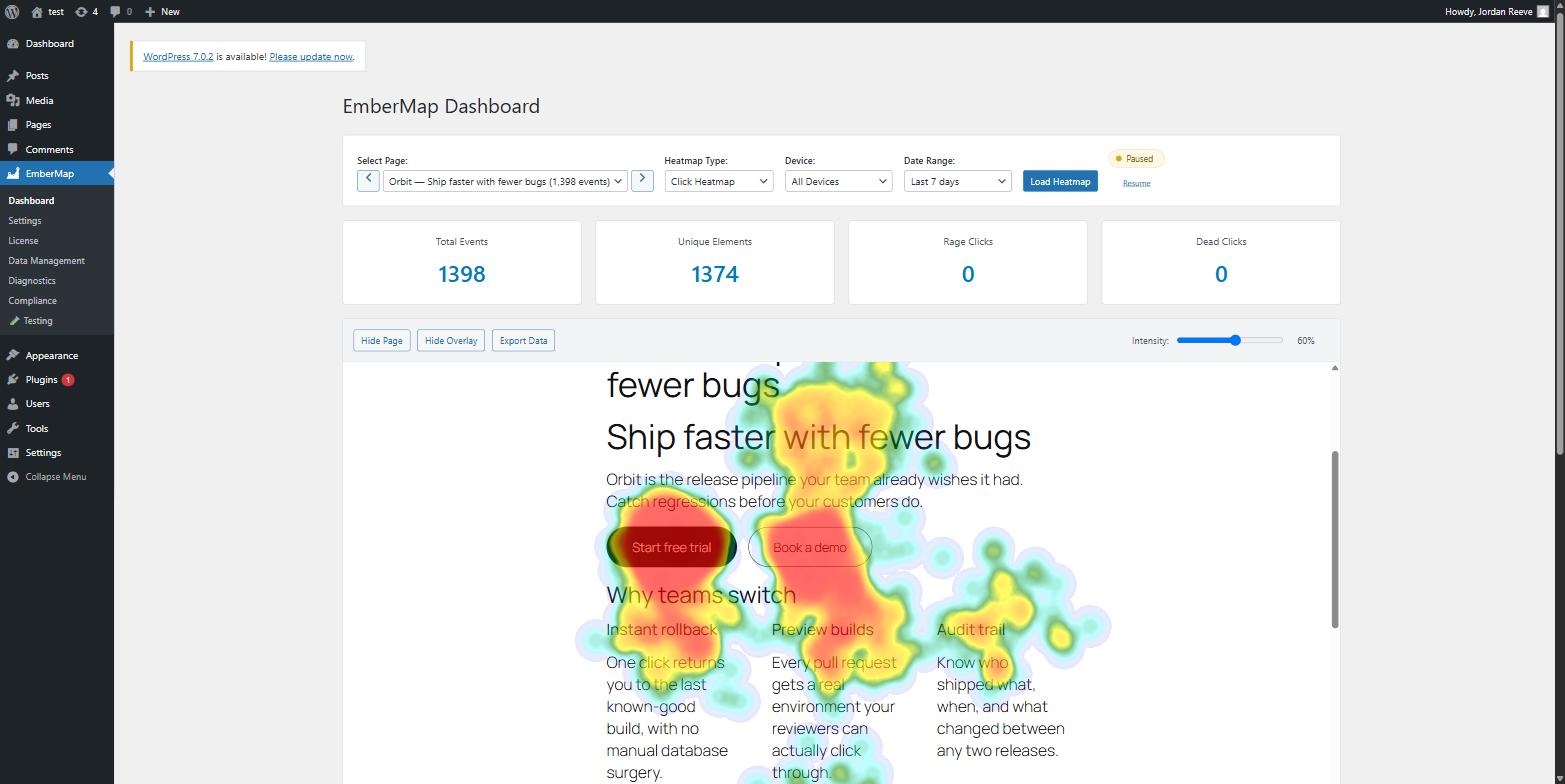This screenshot has height=784, width=1565.
Task: Visit the site via the home icon
Action: (37, 12)
